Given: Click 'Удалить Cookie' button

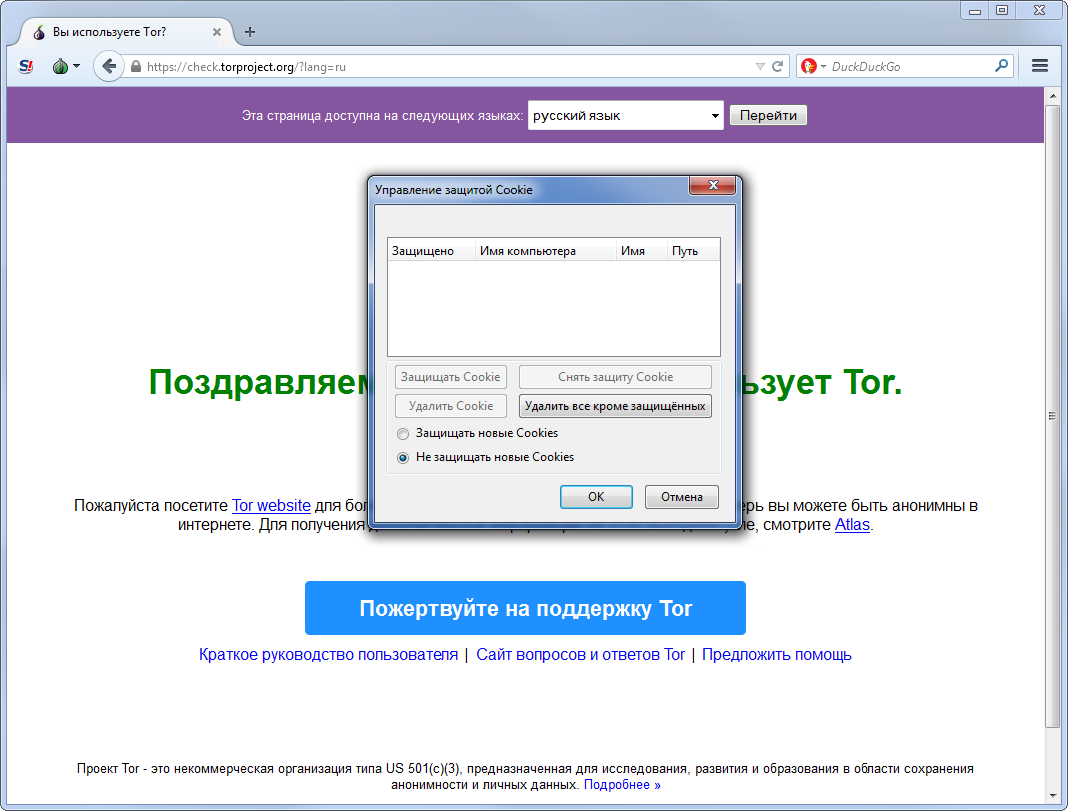Looking at the screenshot, I should click(450, 406).
